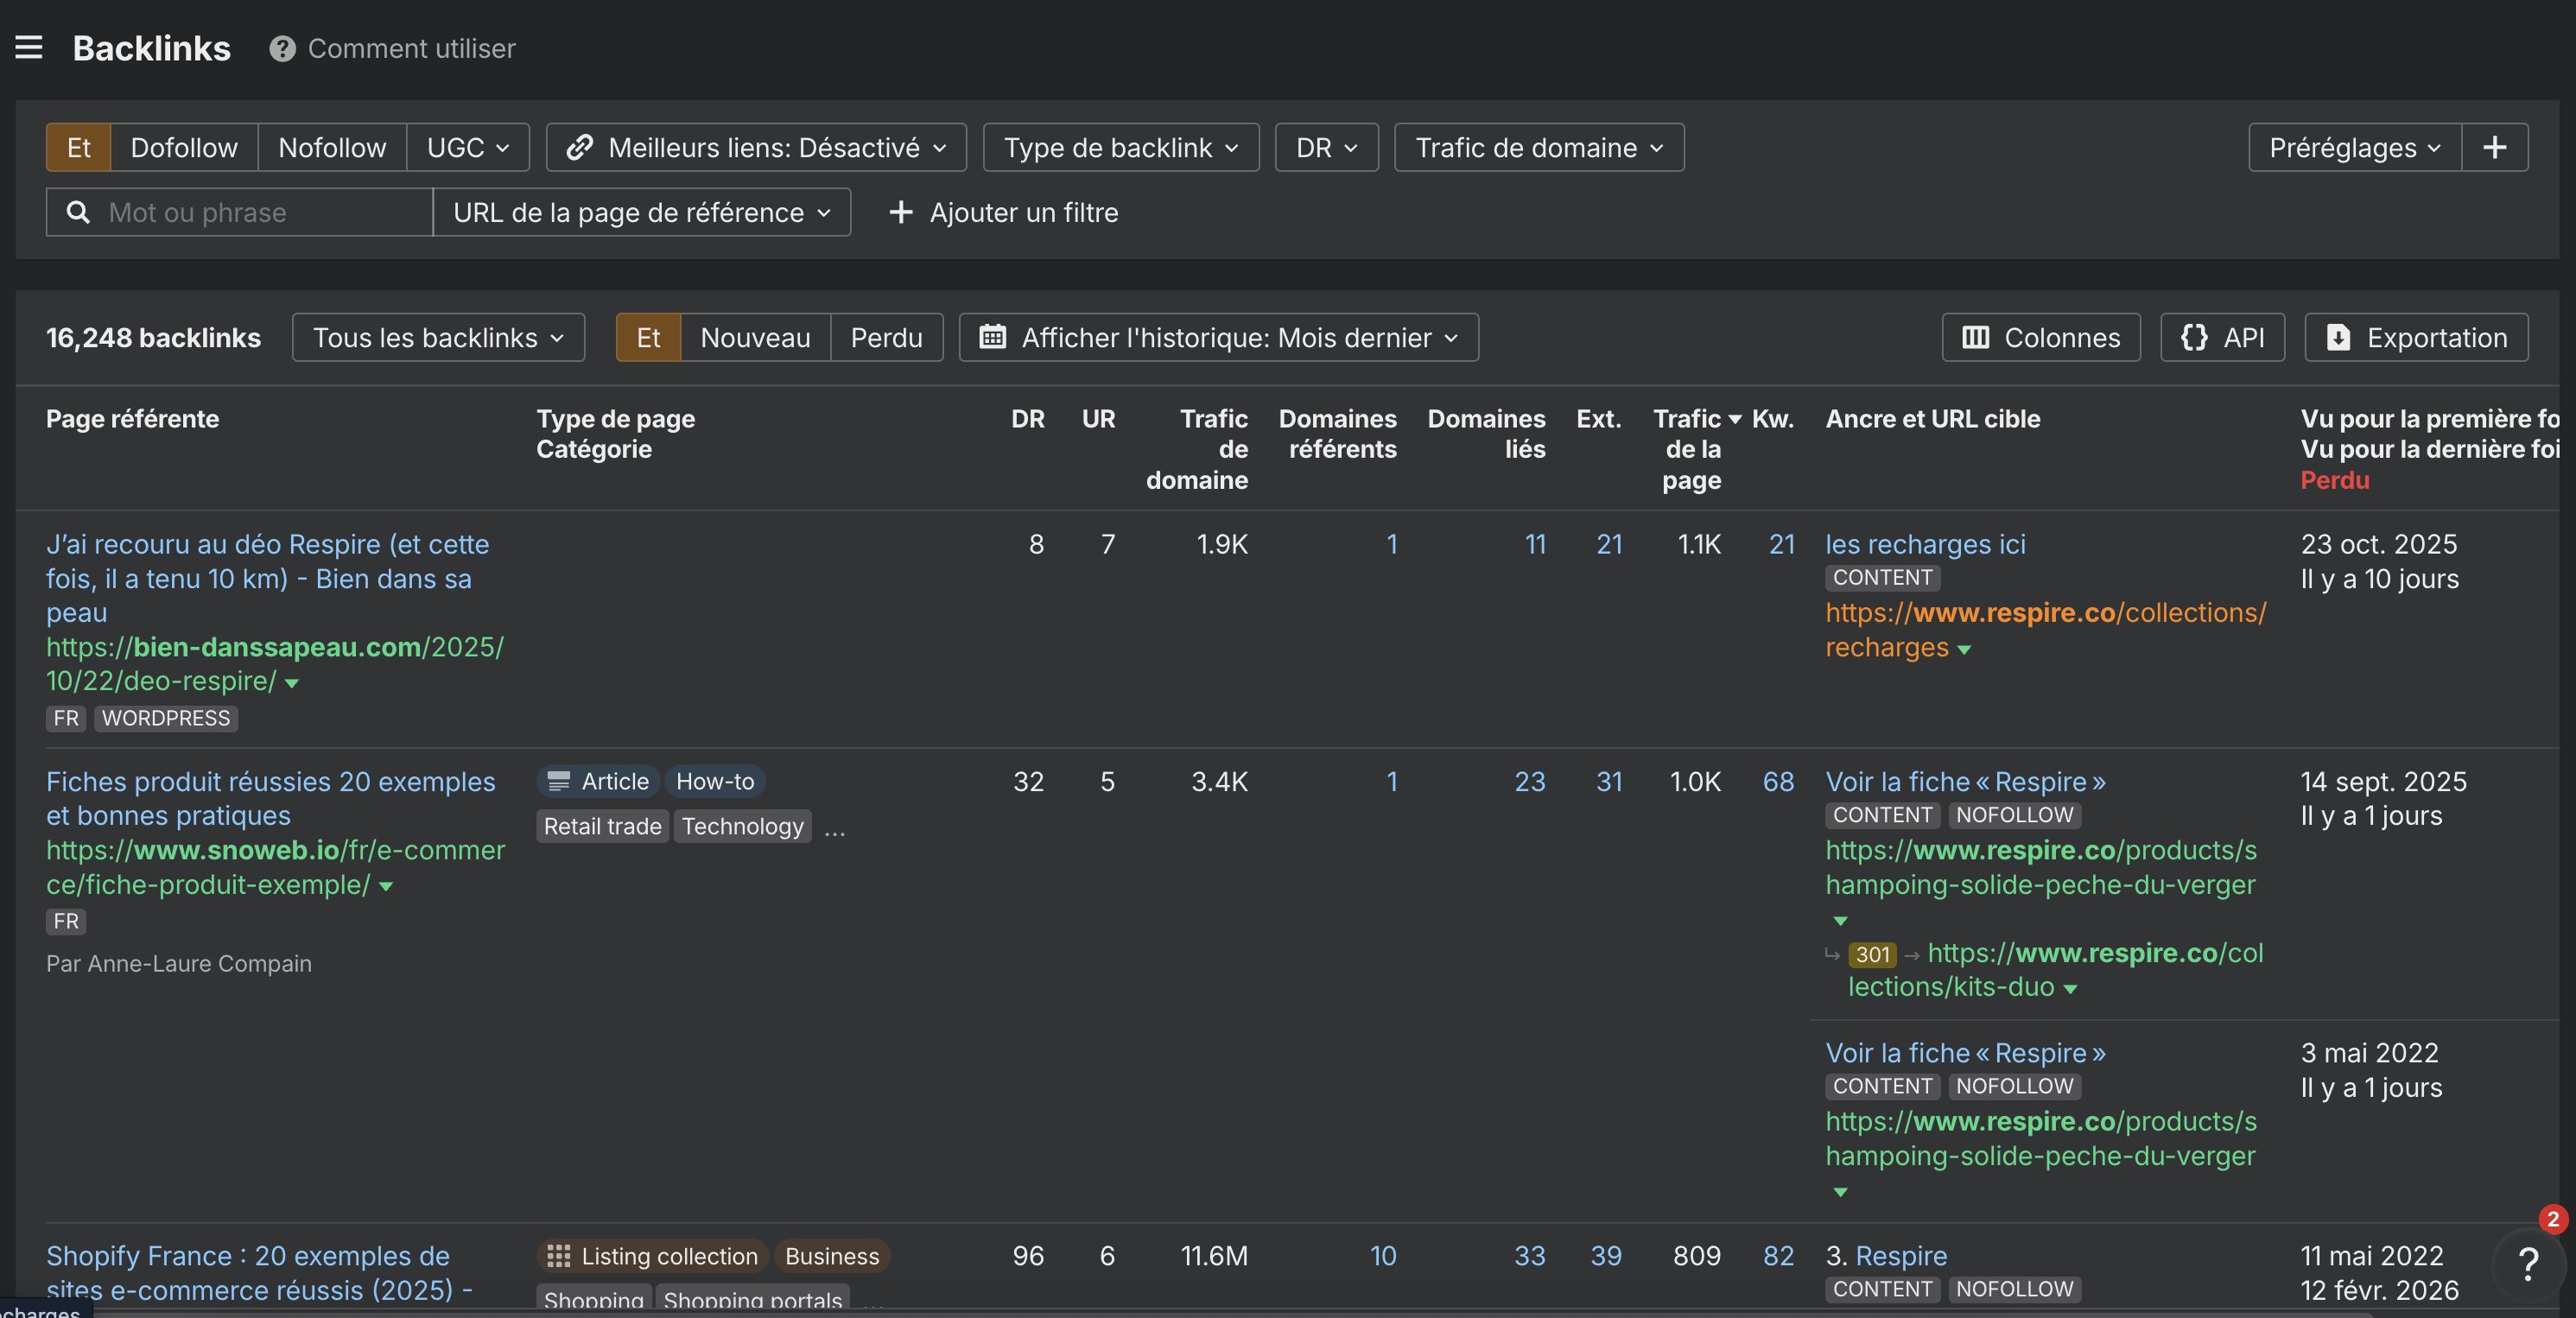This screenshot has height=1318, width=2576.
Task: Toggle the Dofollow filter
Action: click(x=184, y=148)
